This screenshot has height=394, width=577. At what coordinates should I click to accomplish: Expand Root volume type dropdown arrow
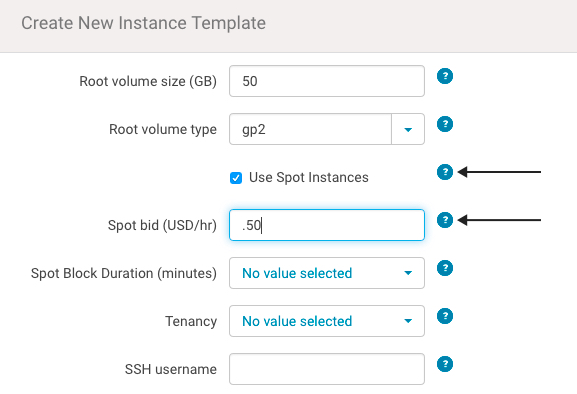pos(408,129)
